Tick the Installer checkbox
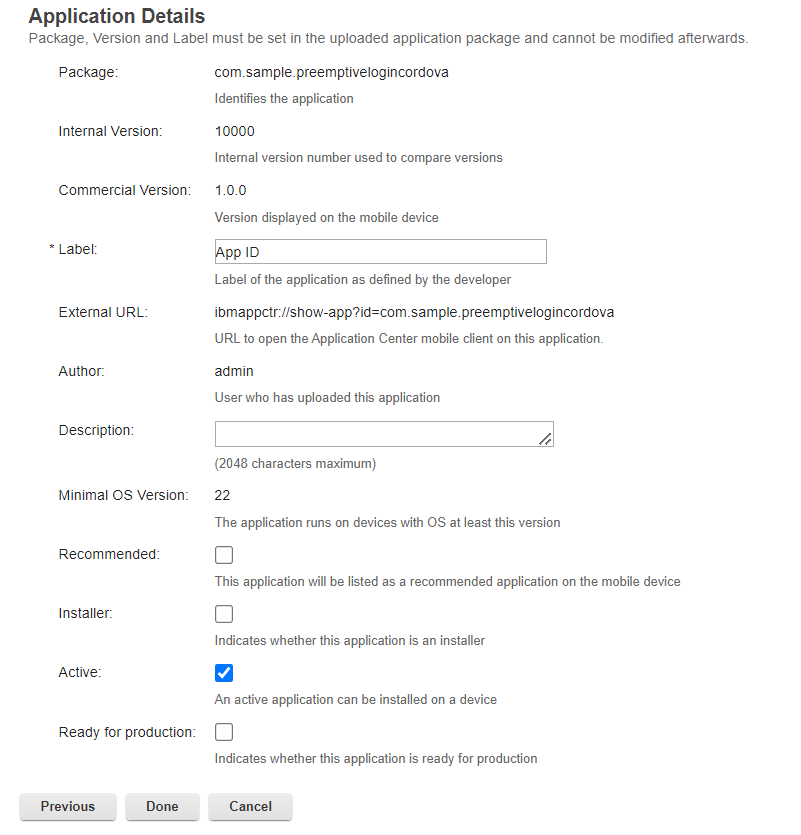801x835 pixels. pos(224,614)
